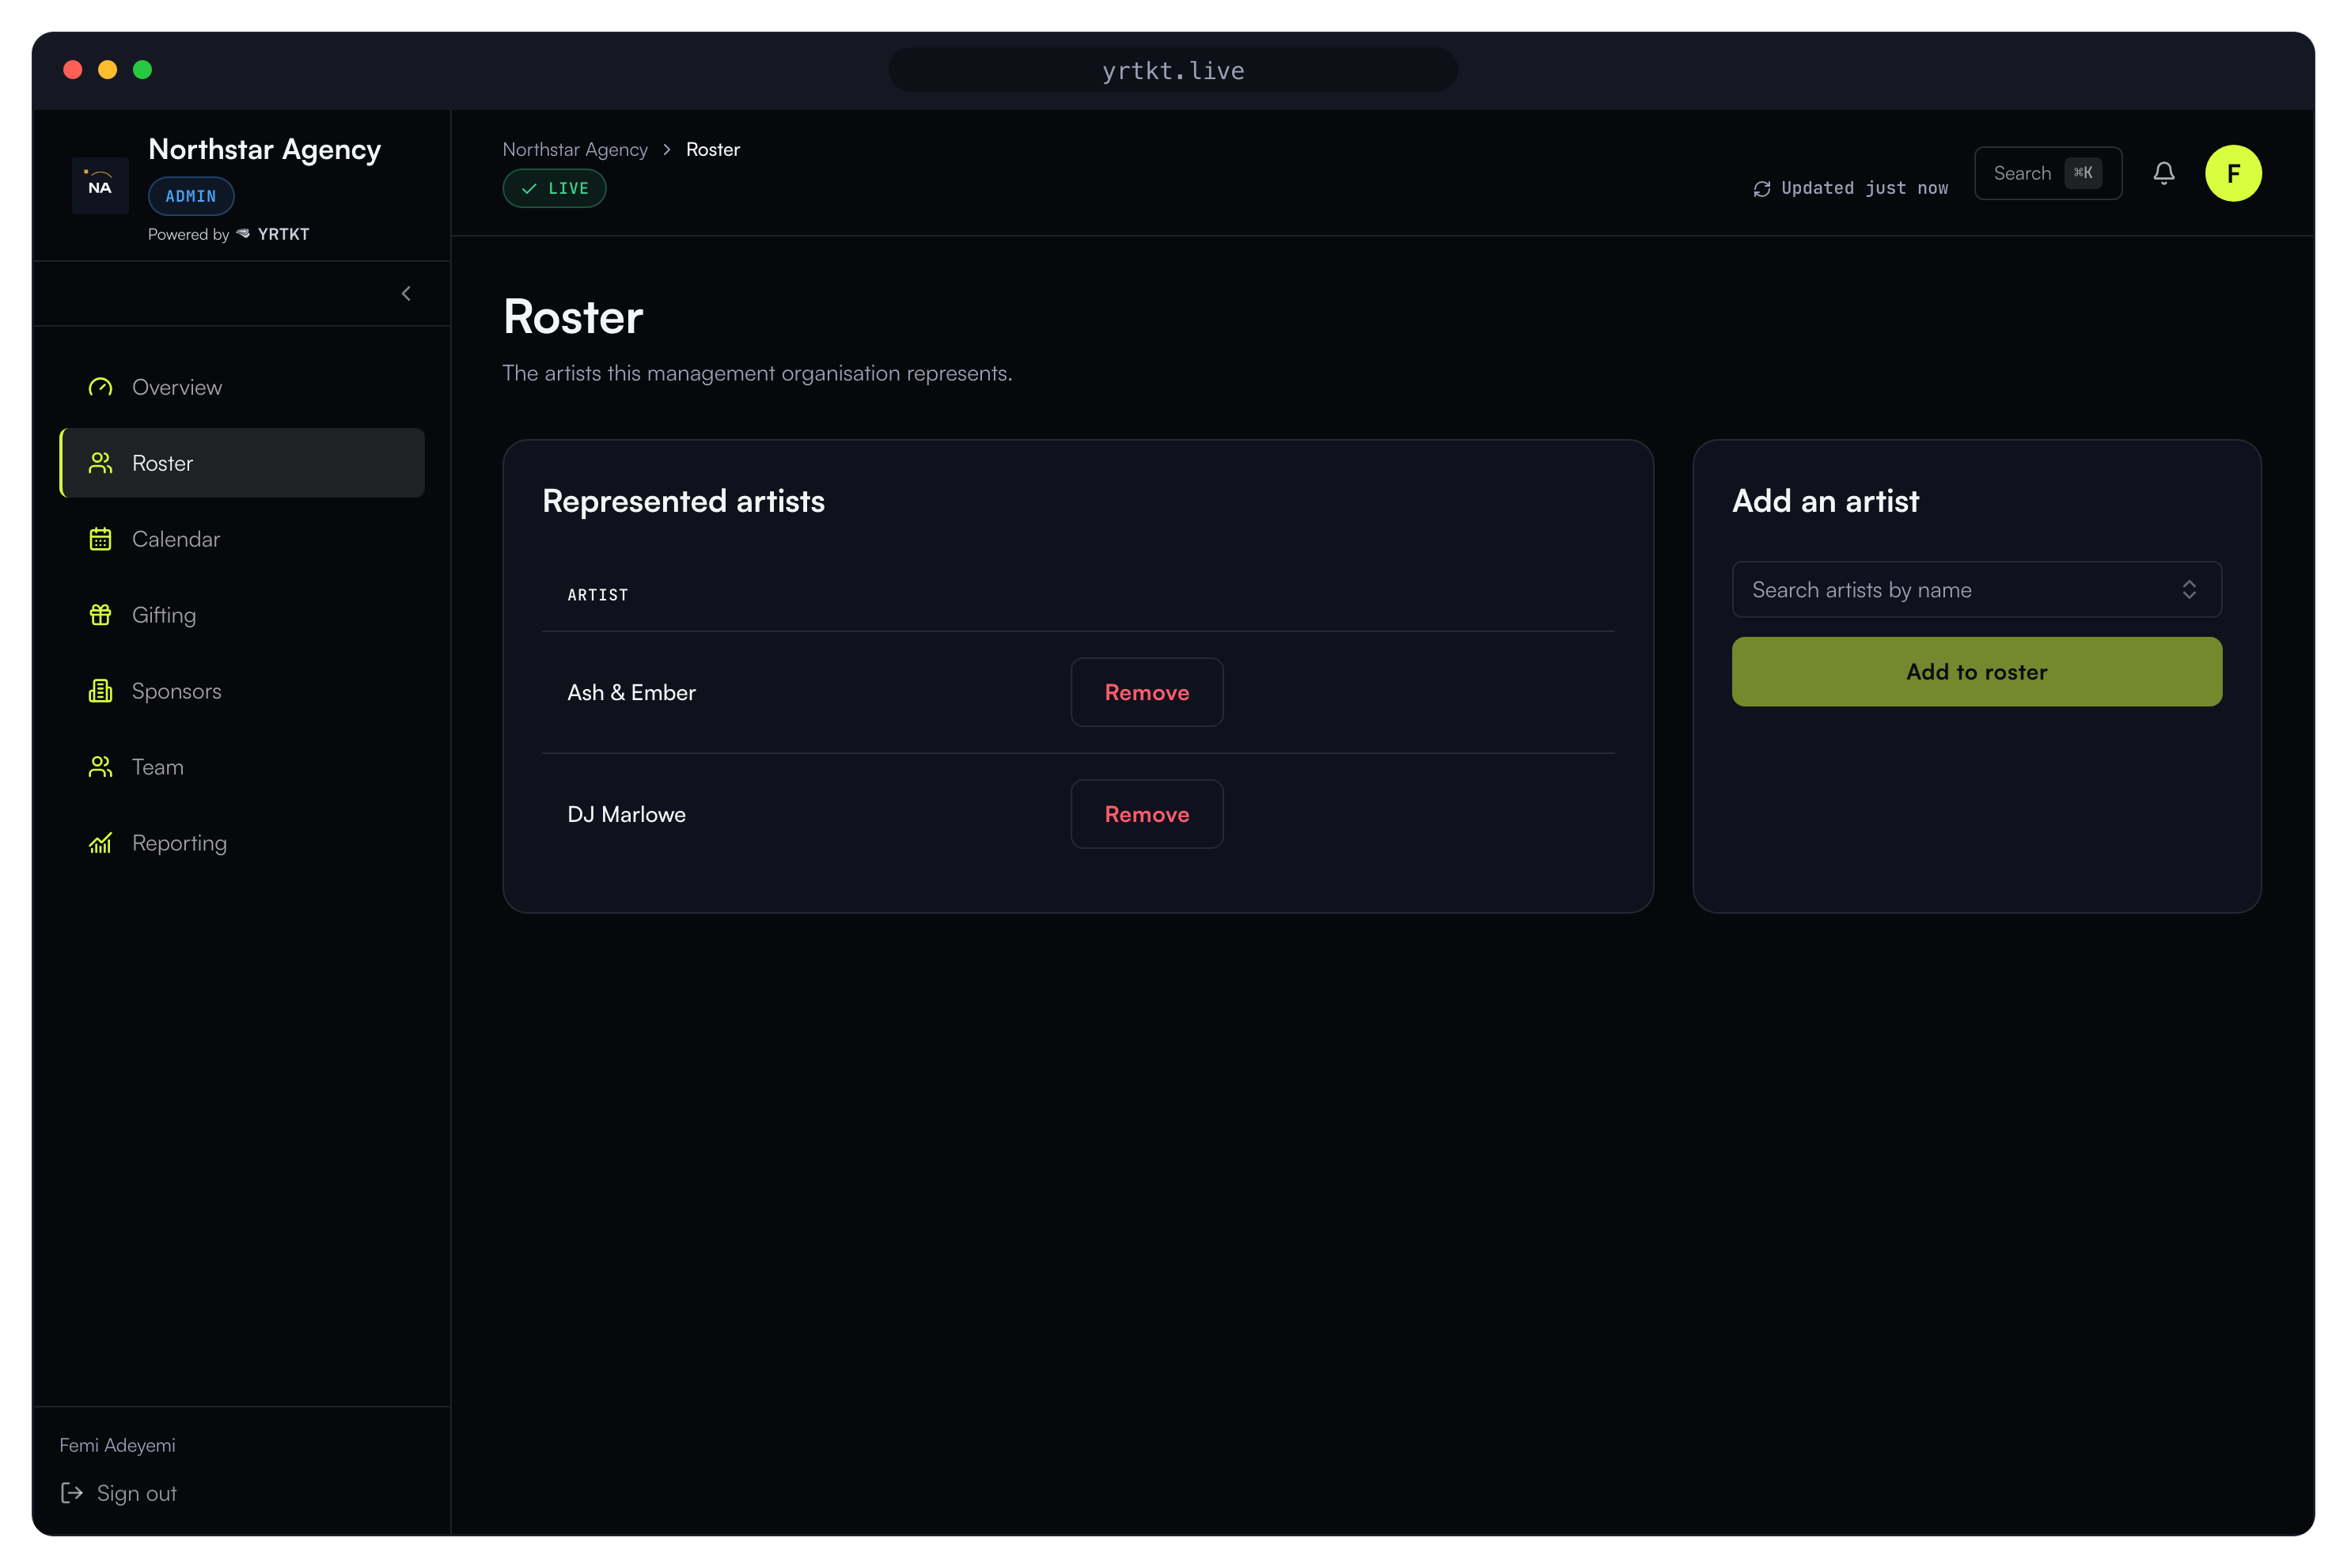The image size is (2347, 1568).
Task: Open the Team page
Action: (x=242, y=767)
